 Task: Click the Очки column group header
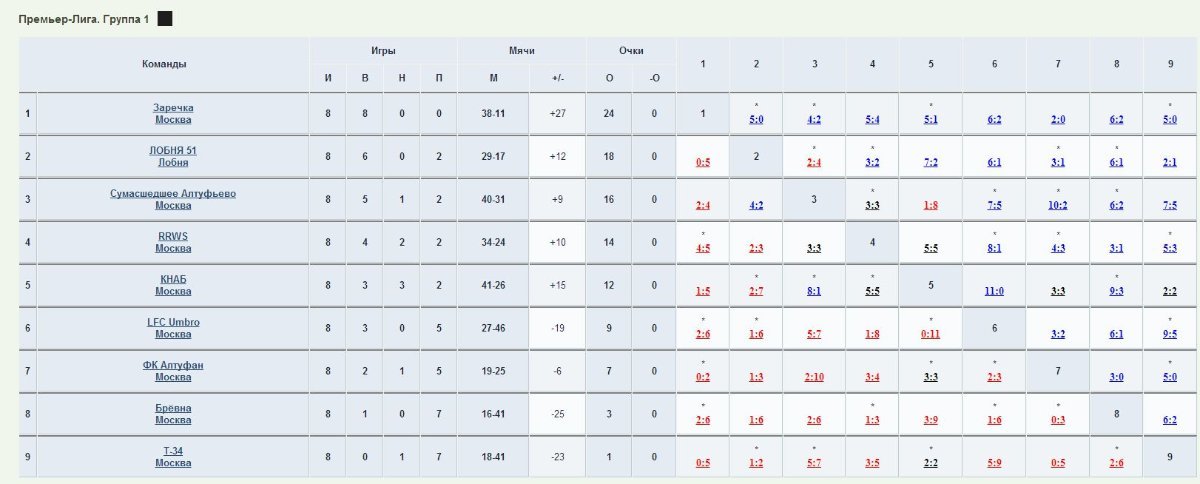pos(631,50)
